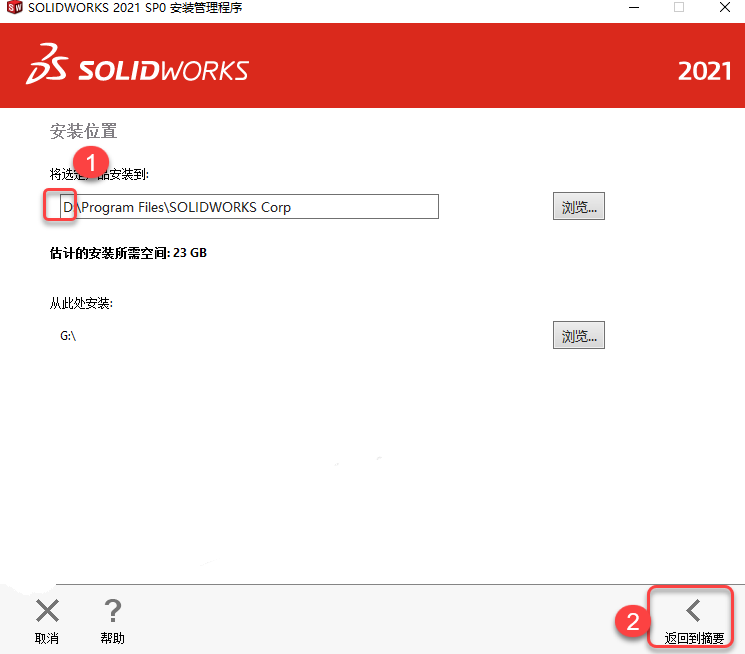Click the 2021 version text in banner
Image resolution: width=745 pixels, height=654 pixels.
pyautogui.click(x=704, y=71)
